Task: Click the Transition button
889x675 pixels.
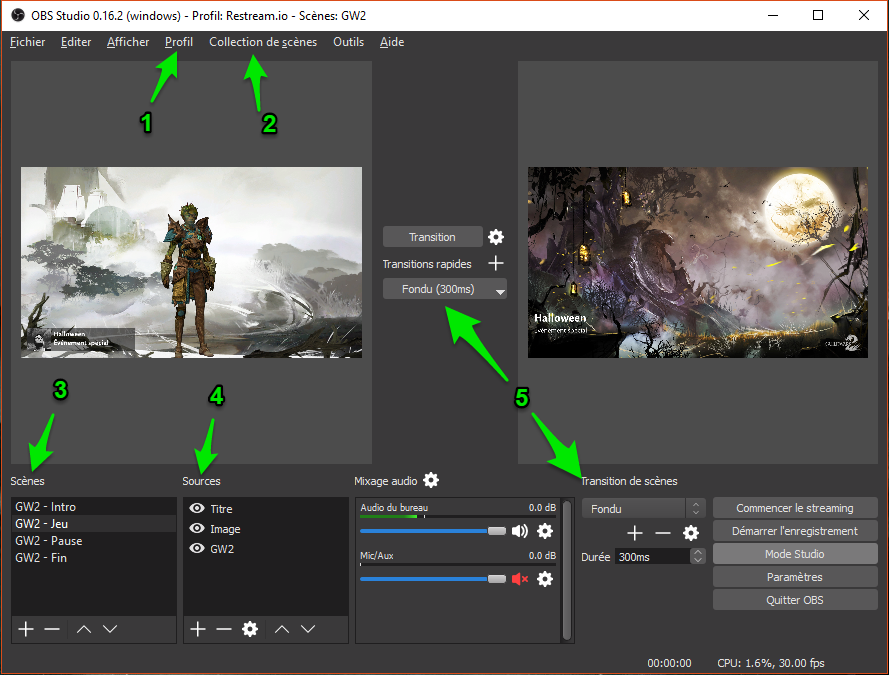Action: [x=433, y=237]
